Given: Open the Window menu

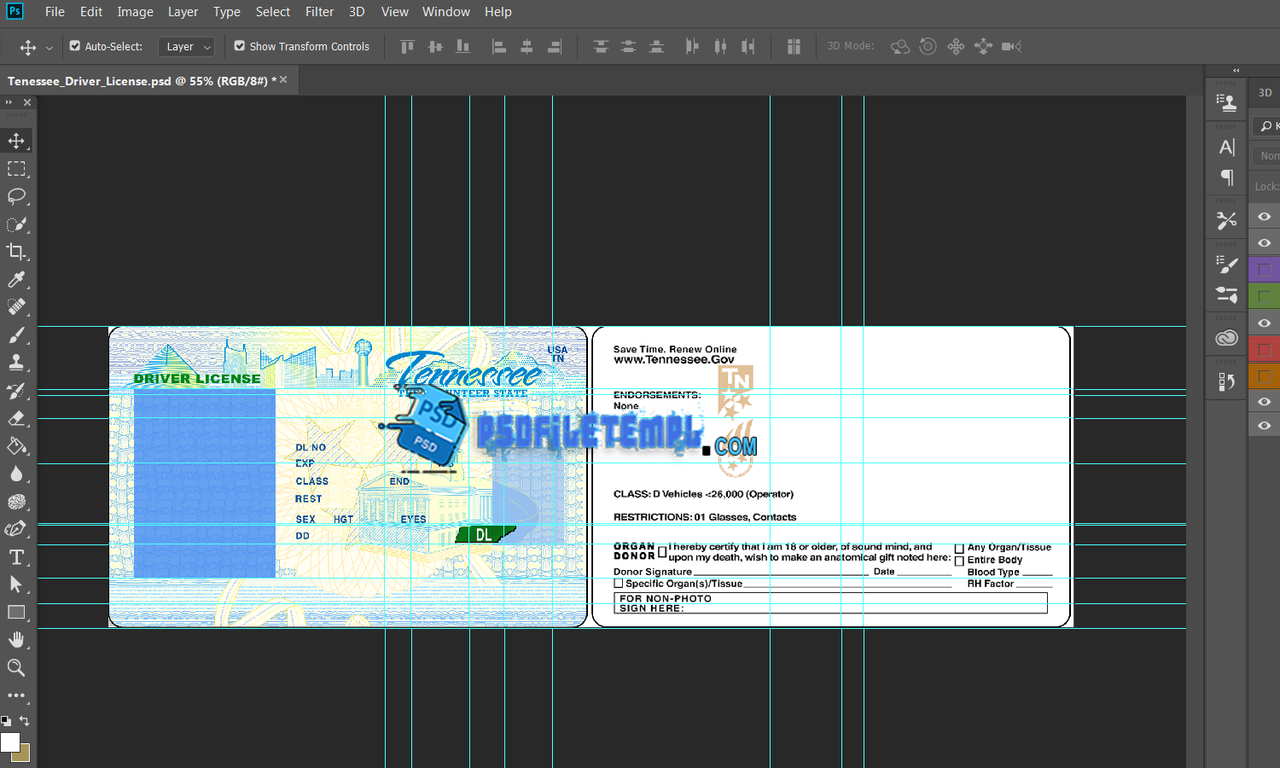Looking at the screenshot, I should point(446,12).
